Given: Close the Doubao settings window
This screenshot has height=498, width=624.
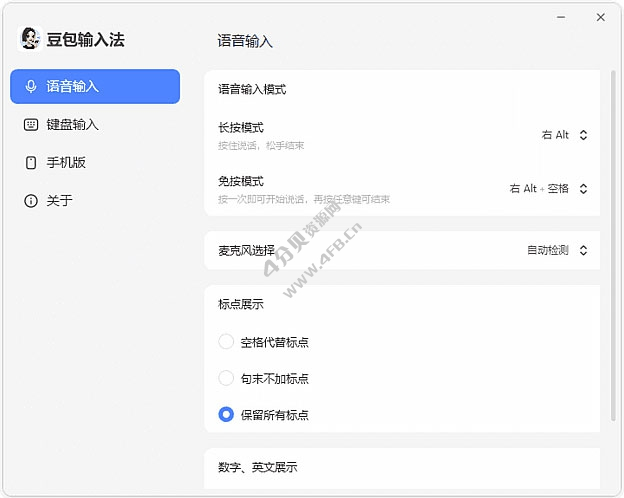Looking at the screenshot, I should pos(601,17).
